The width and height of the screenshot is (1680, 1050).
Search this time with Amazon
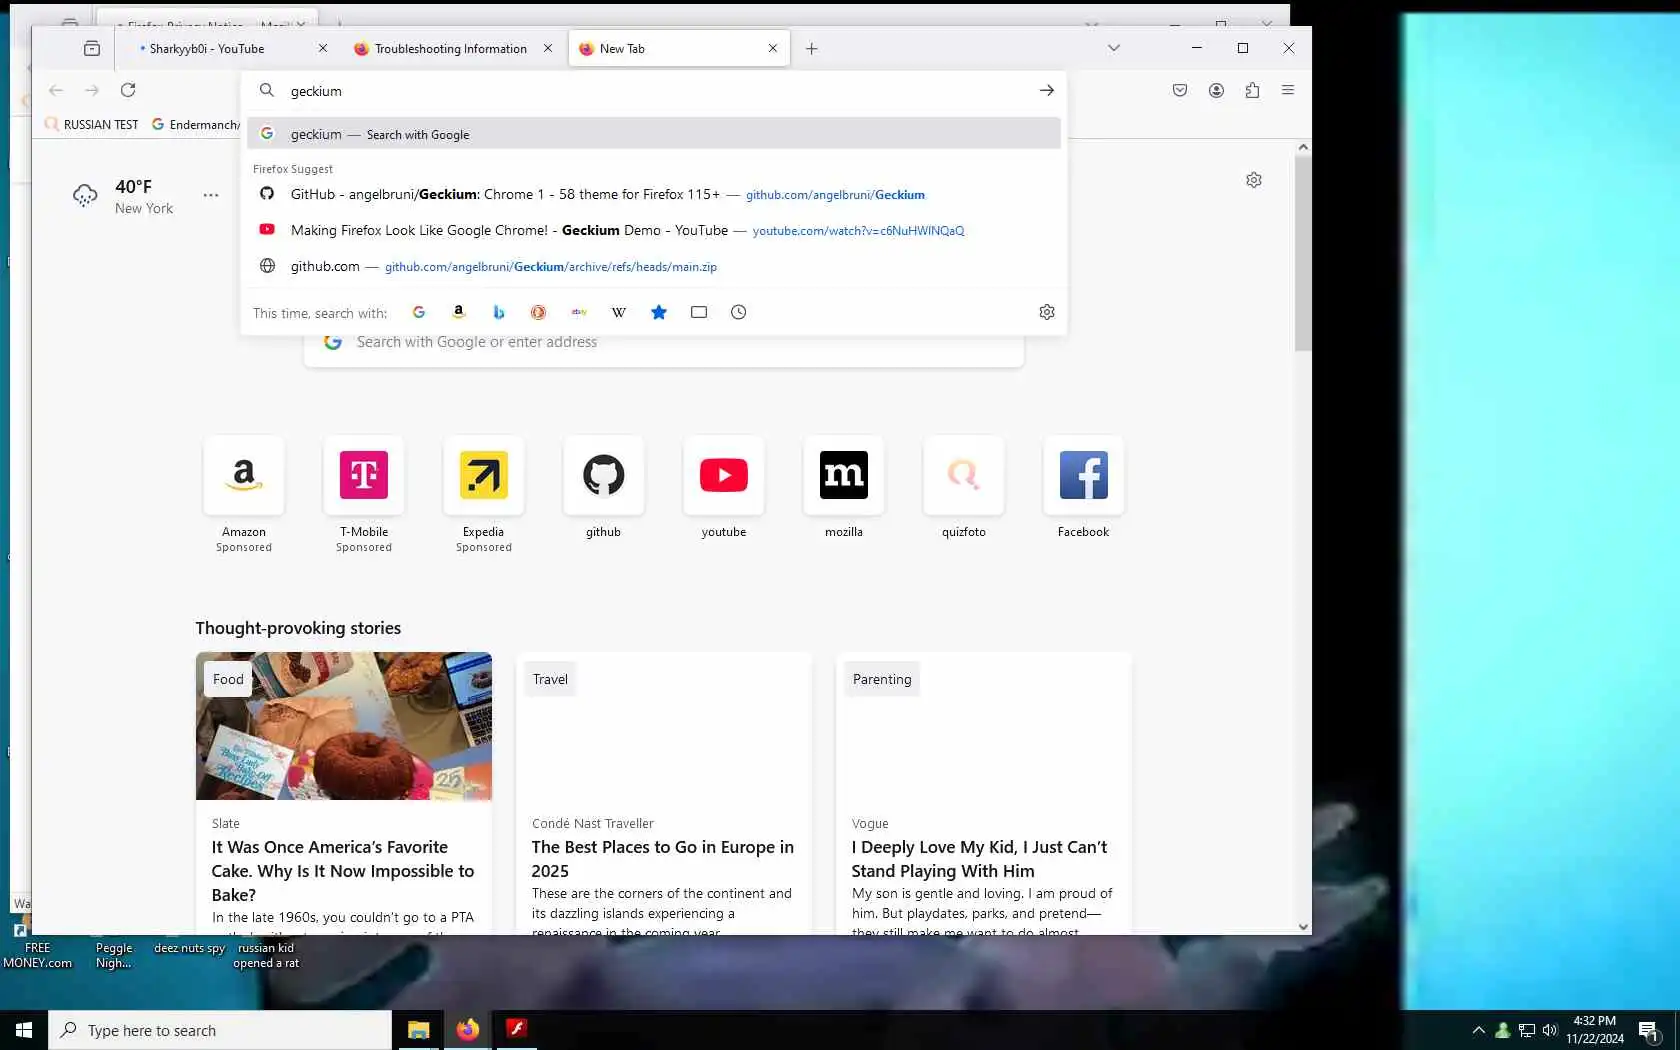(459, 312)
